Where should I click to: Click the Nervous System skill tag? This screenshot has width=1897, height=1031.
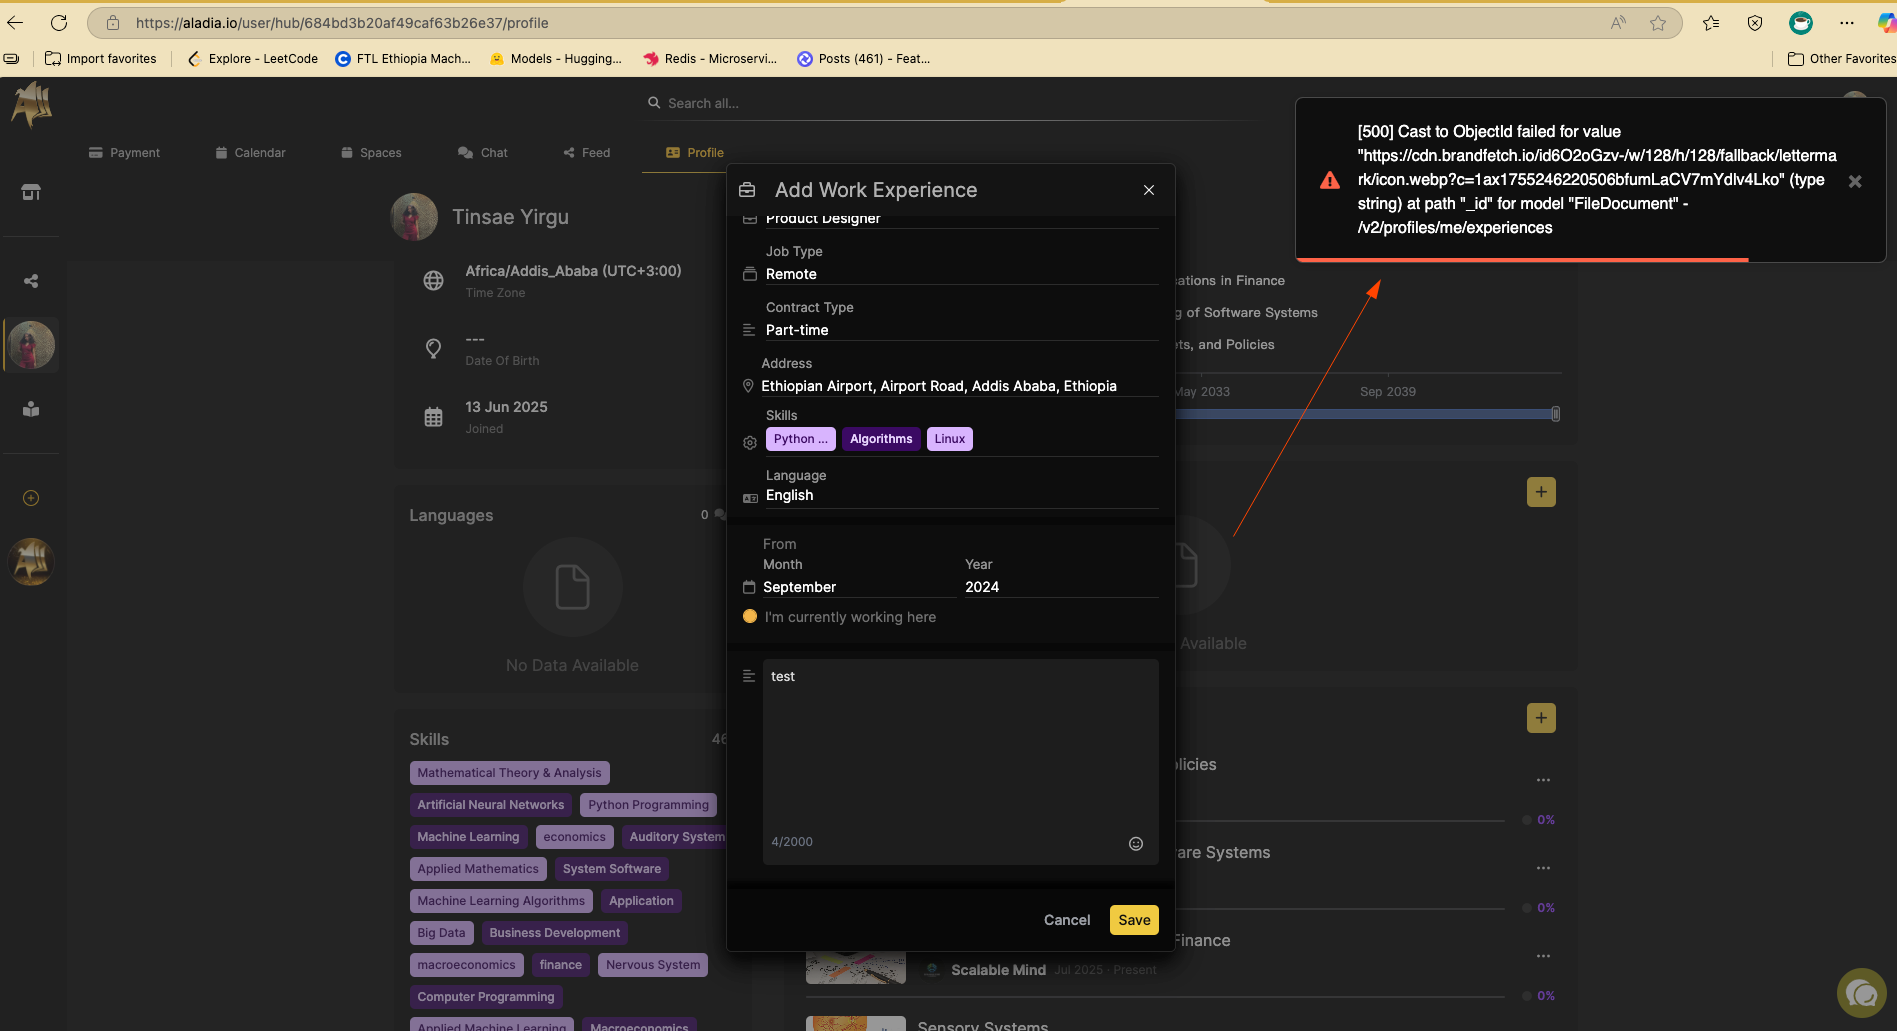[x=652, y=965]
